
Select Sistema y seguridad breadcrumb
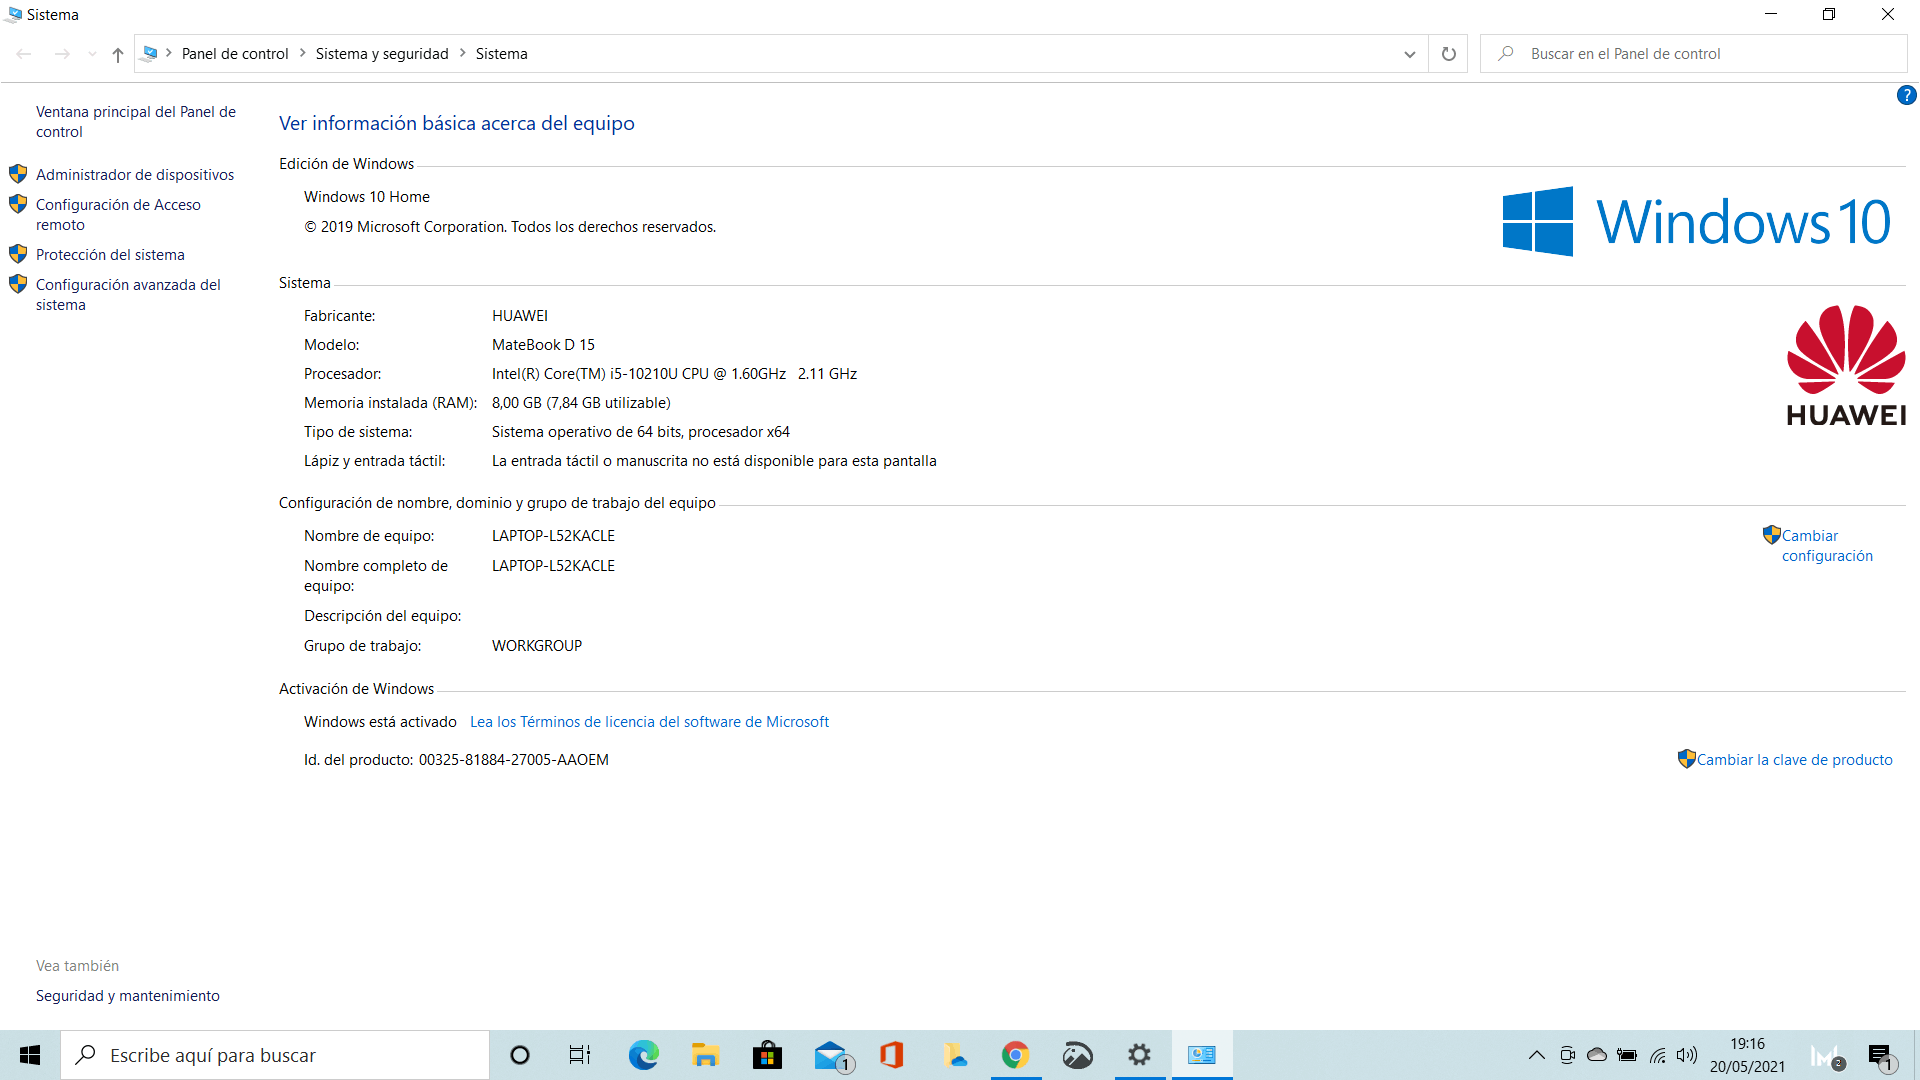[382, 54]
